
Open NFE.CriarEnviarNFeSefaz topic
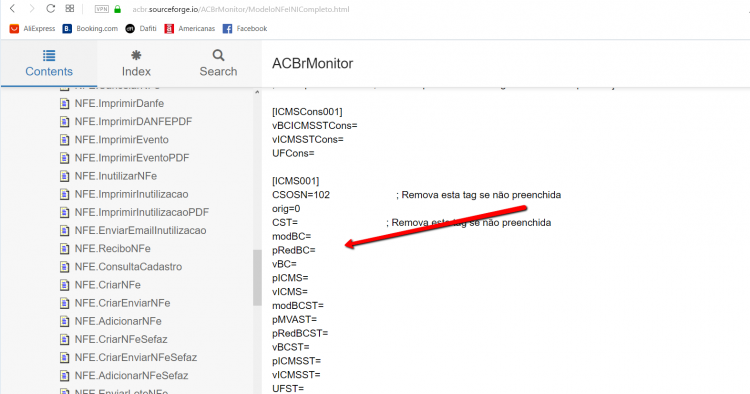coord(136,358)
